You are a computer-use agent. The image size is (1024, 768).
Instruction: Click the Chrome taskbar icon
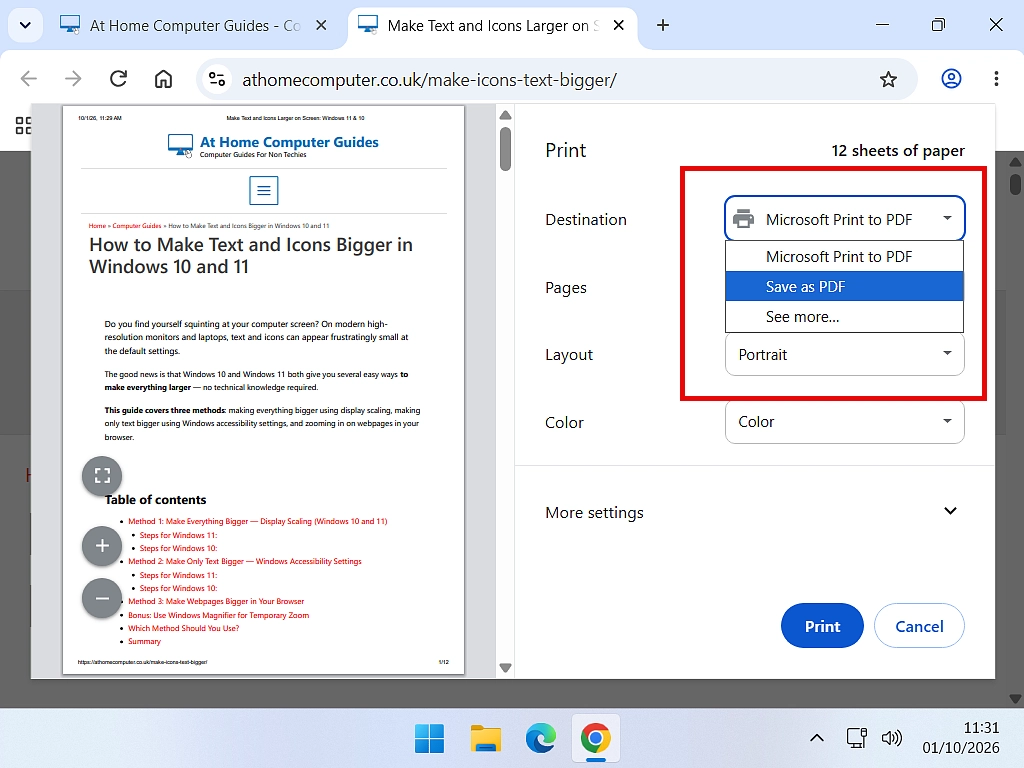596,739
